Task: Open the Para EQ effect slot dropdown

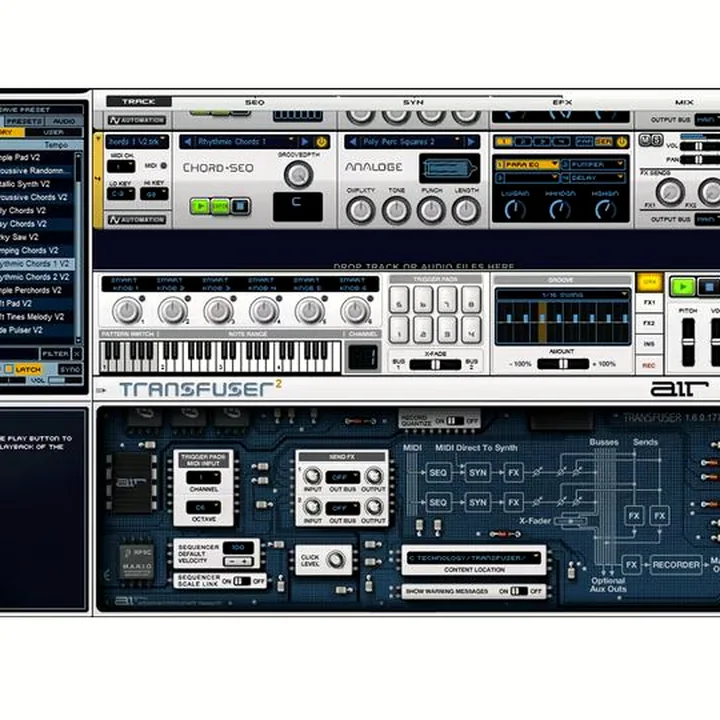Action: click(x=527, y=164)
